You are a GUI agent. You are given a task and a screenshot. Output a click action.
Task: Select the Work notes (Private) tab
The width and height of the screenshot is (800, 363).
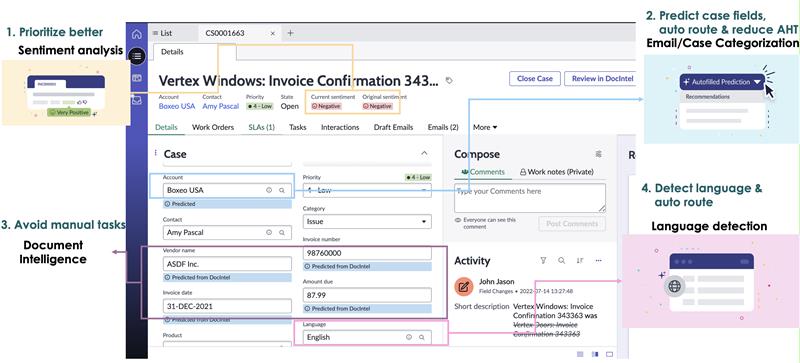click(x=557, y=172)
